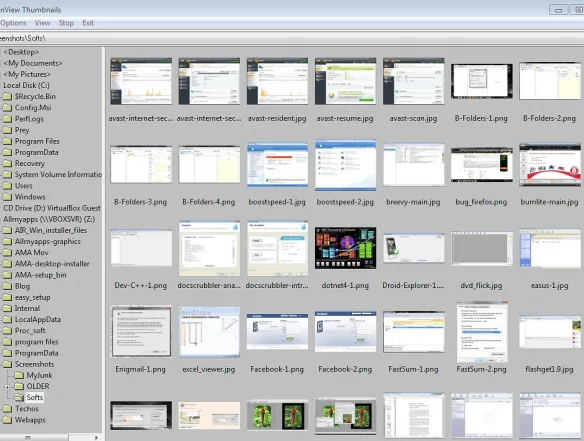Select the dotnet4-1.png thumbnail

[345, 248]
